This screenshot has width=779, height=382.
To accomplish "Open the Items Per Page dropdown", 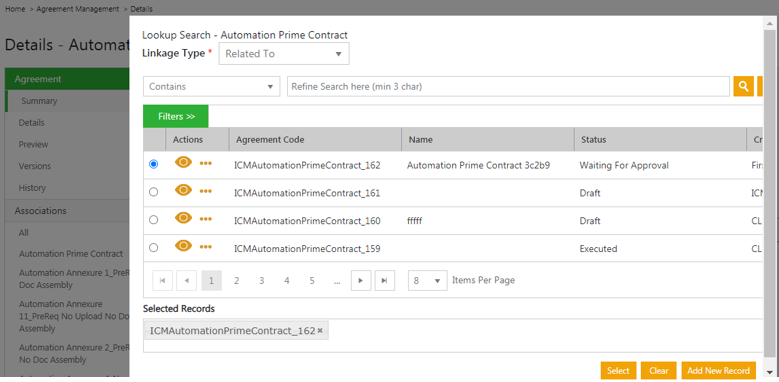I will tap(427, 281).
